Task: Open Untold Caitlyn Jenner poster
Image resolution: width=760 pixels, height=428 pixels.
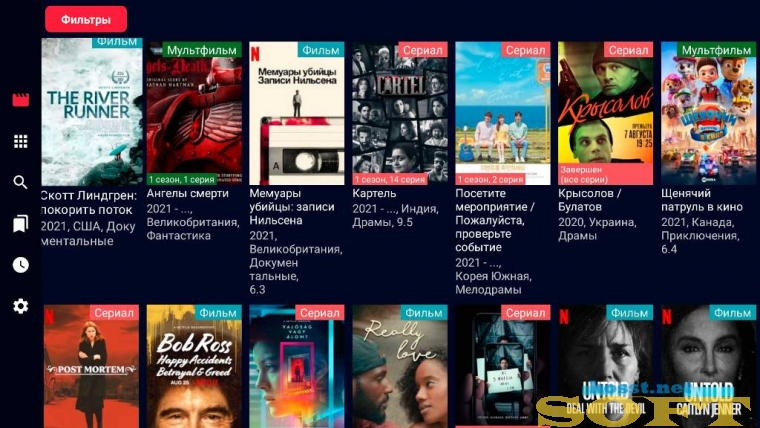Action: pos(708,366)
